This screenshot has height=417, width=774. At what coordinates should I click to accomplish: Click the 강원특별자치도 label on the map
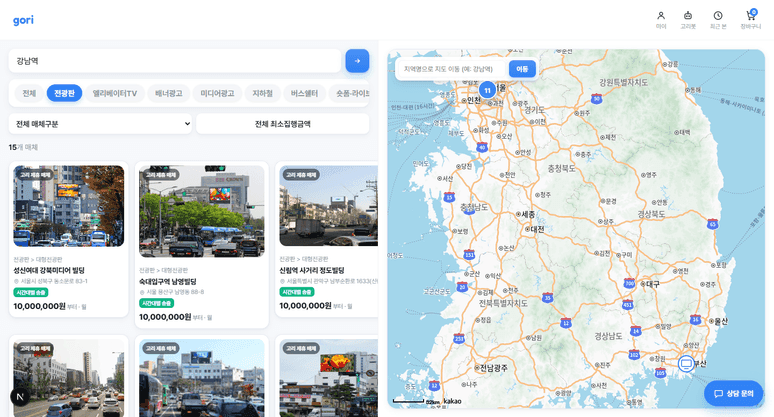(623, 82)
